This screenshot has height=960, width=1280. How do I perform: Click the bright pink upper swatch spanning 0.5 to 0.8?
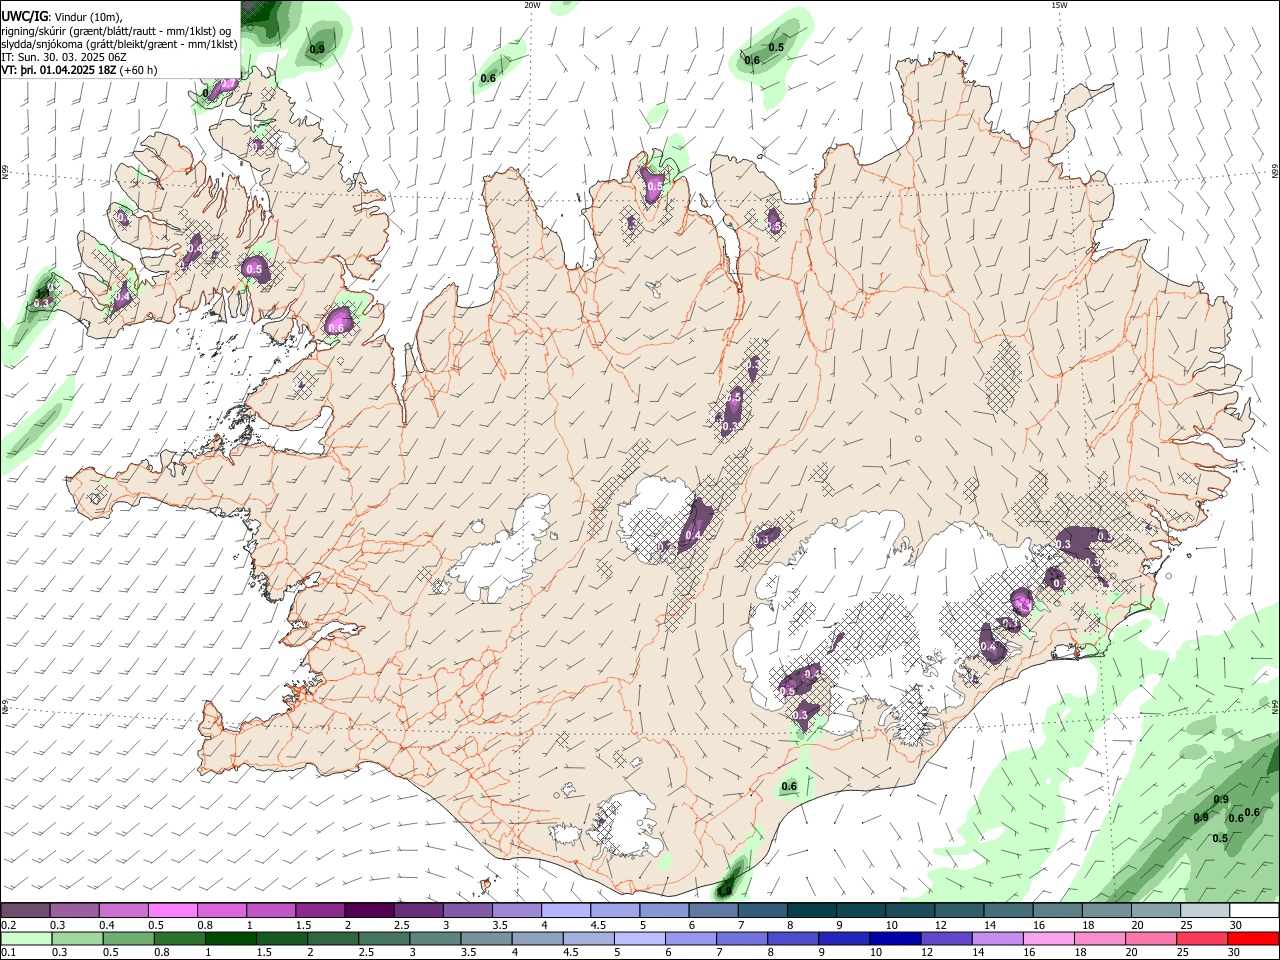pos(172,910)
